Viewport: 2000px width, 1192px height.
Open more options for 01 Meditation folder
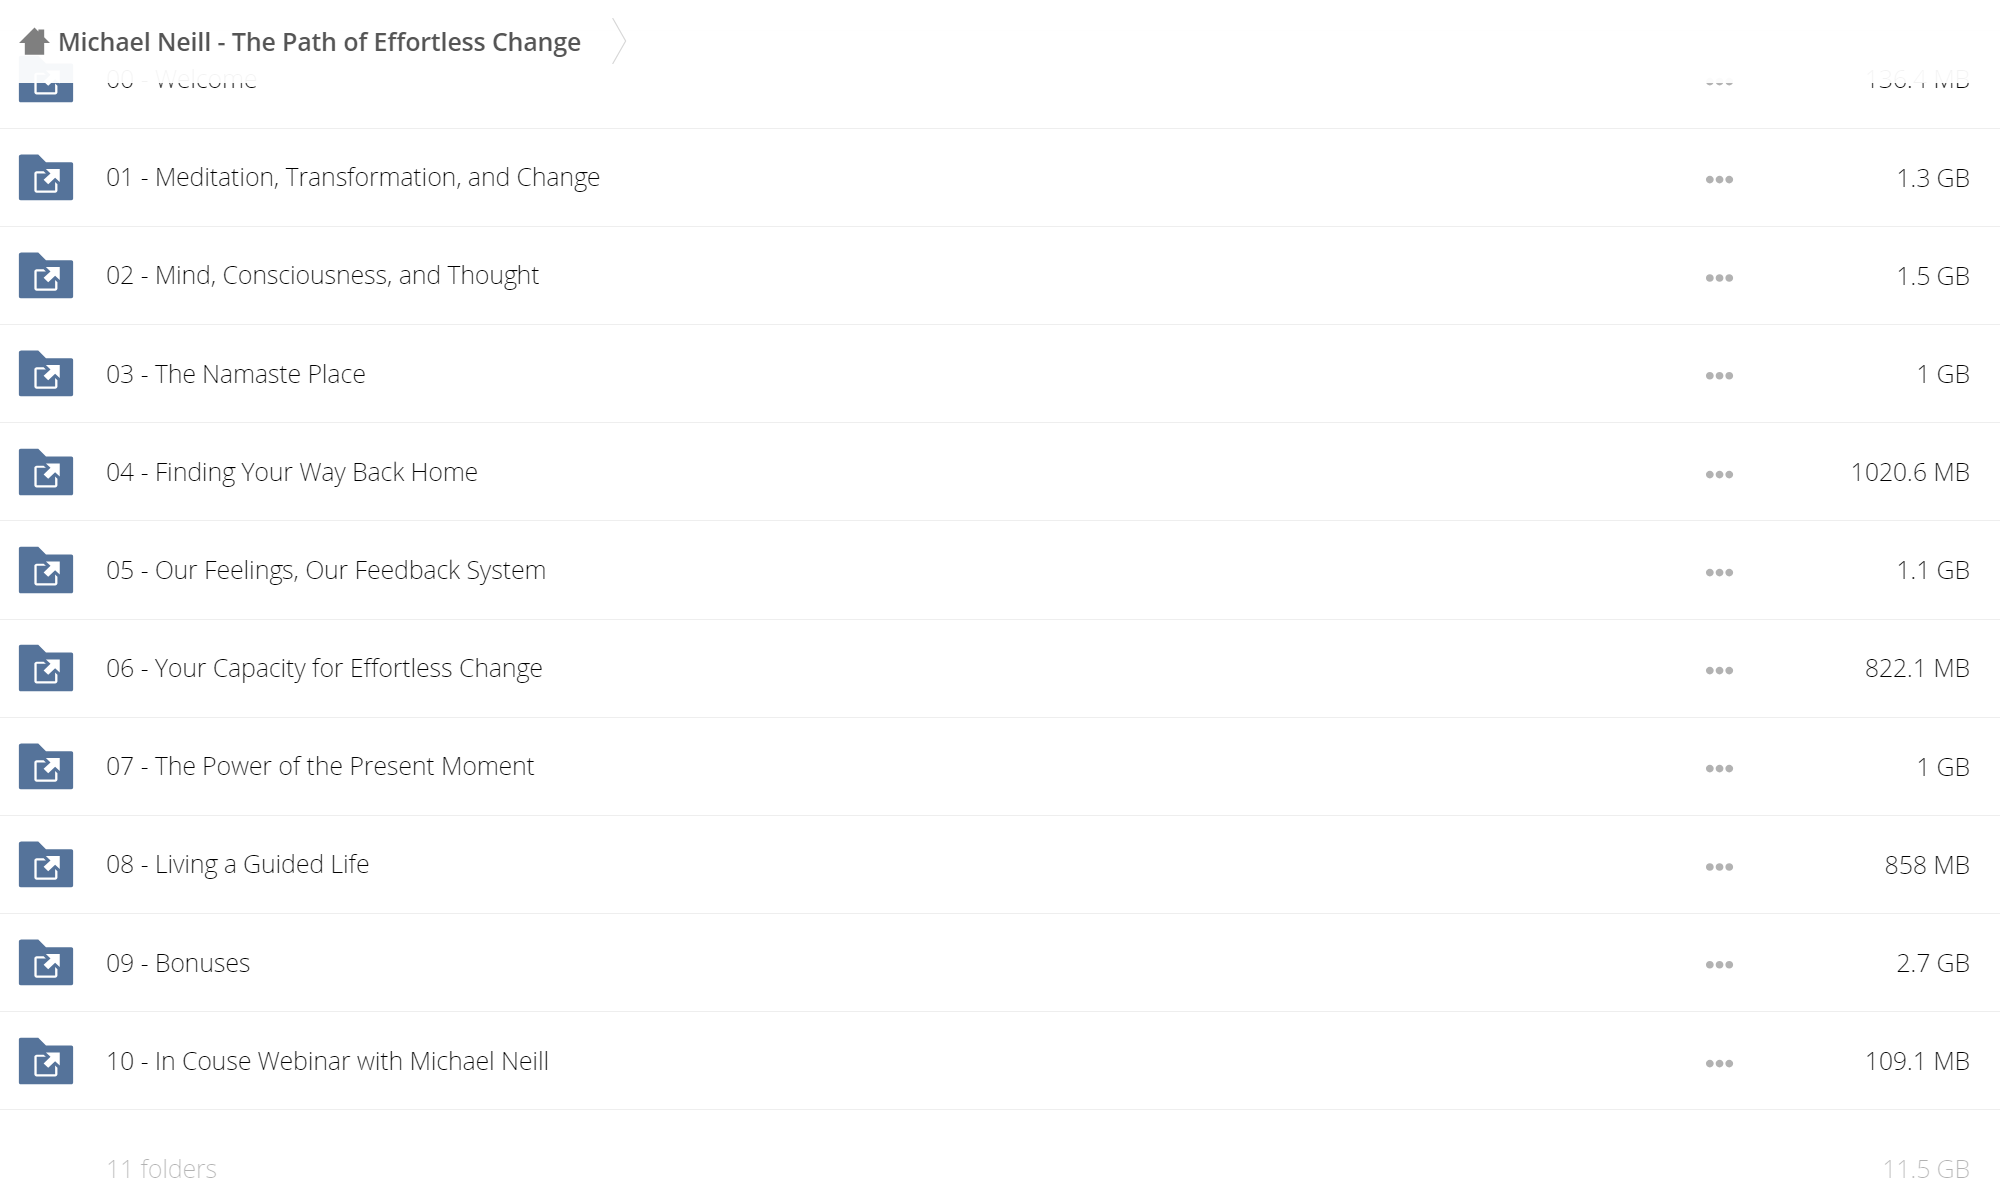[x=1719, y=180]
